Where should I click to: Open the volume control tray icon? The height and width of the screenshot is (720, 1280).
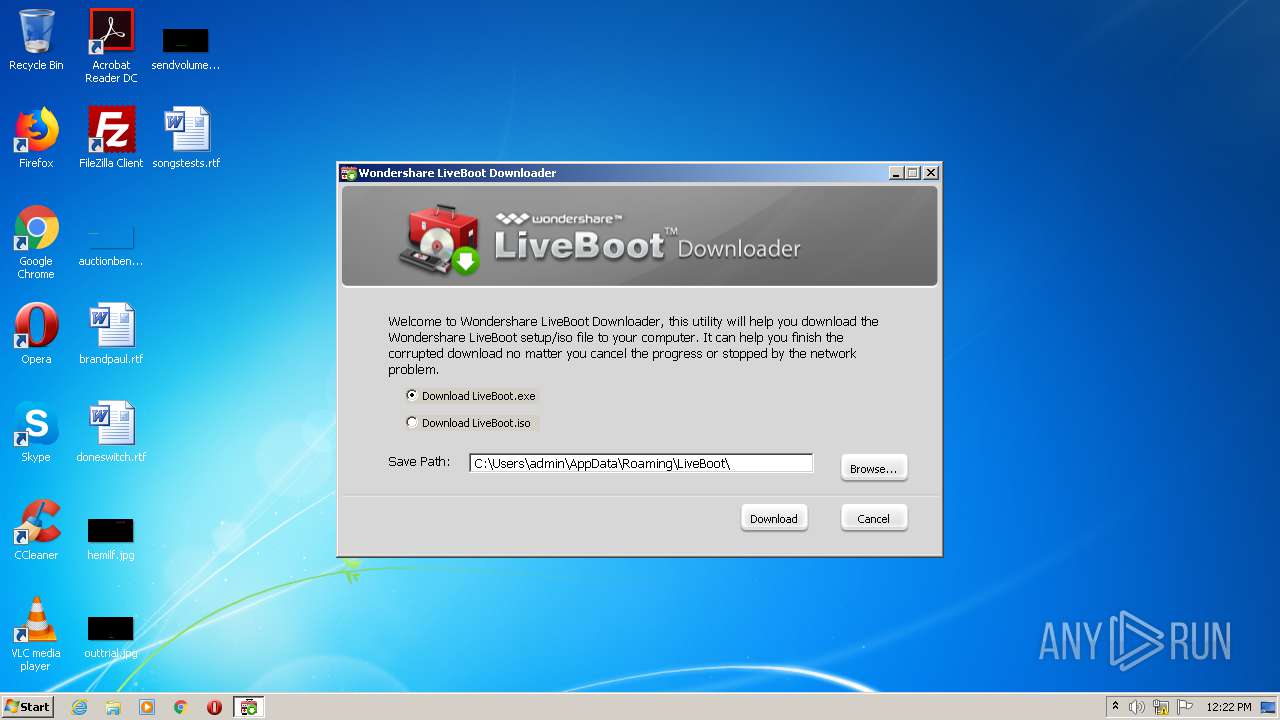pyautogui.click(x=1137, y=707)
